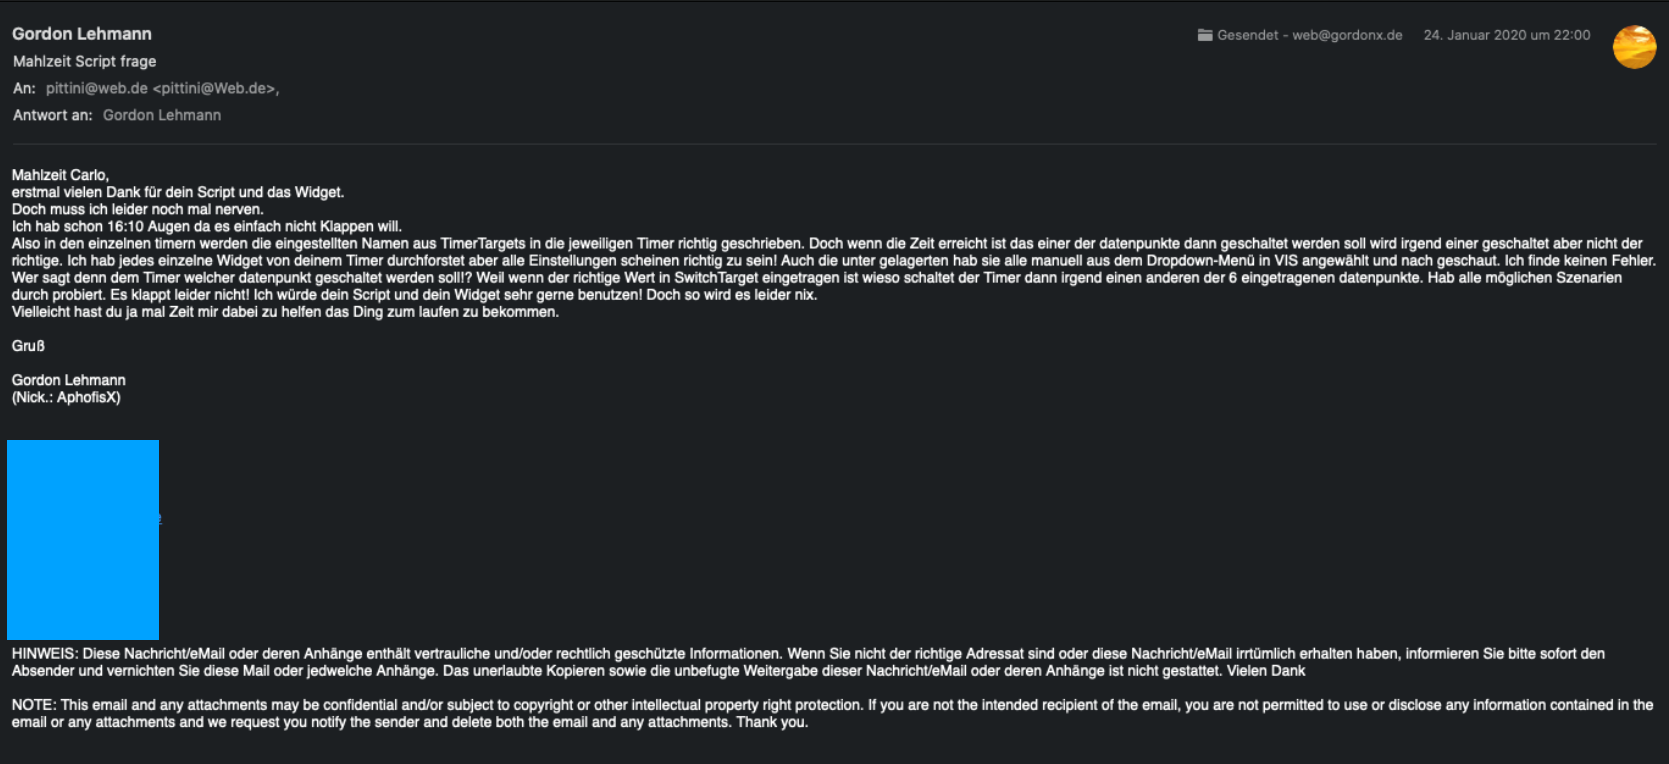Click the English NOTE disclaimer paragraph
The image size is (1669, 764).
[832, 713]
